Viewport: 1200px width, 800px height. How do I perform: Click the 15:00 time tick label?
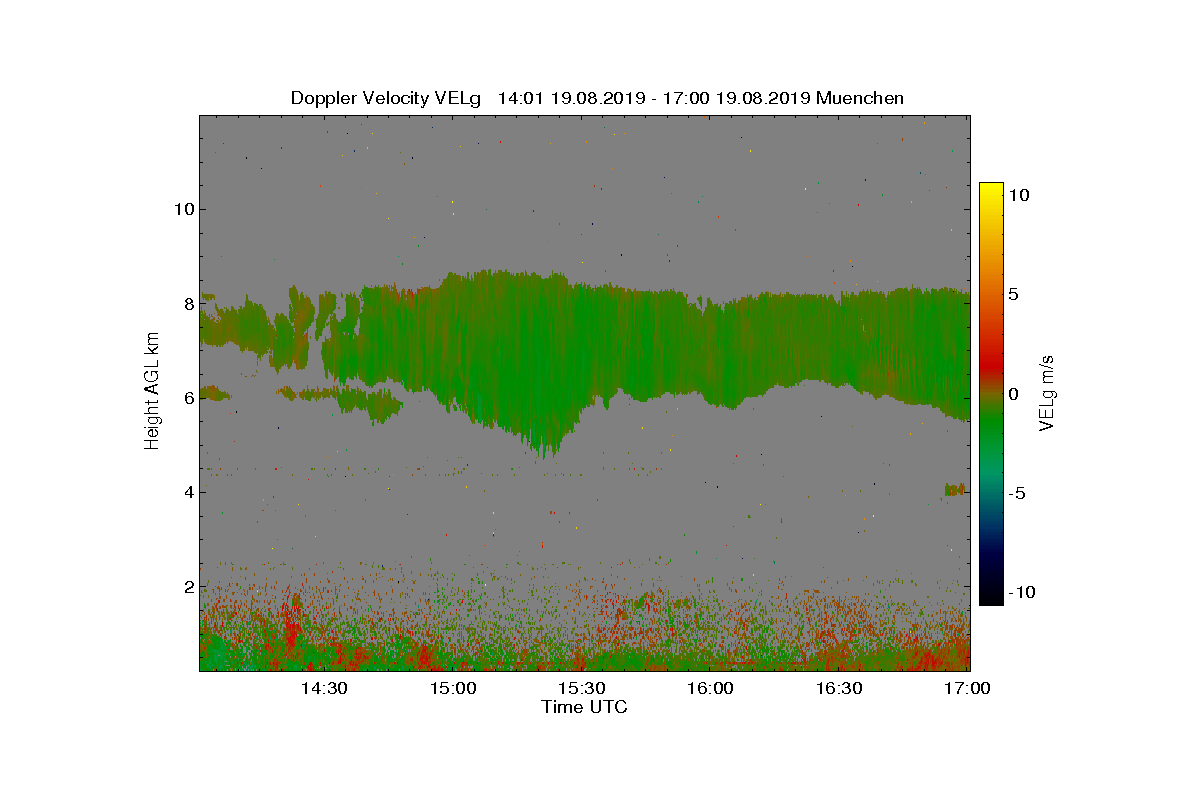pyautogui.click(x=454, y=689)
